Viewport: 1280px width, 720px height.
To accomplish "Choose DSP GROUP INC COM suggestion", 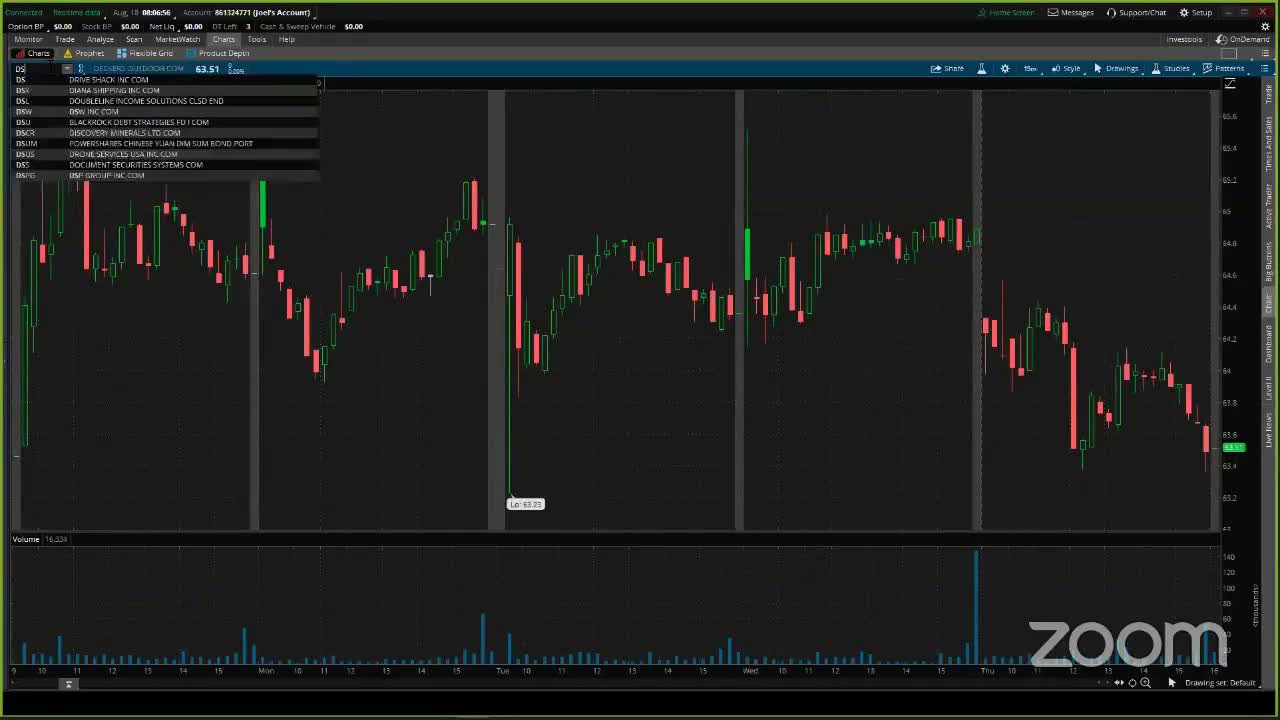I will [x=166, y=175].
